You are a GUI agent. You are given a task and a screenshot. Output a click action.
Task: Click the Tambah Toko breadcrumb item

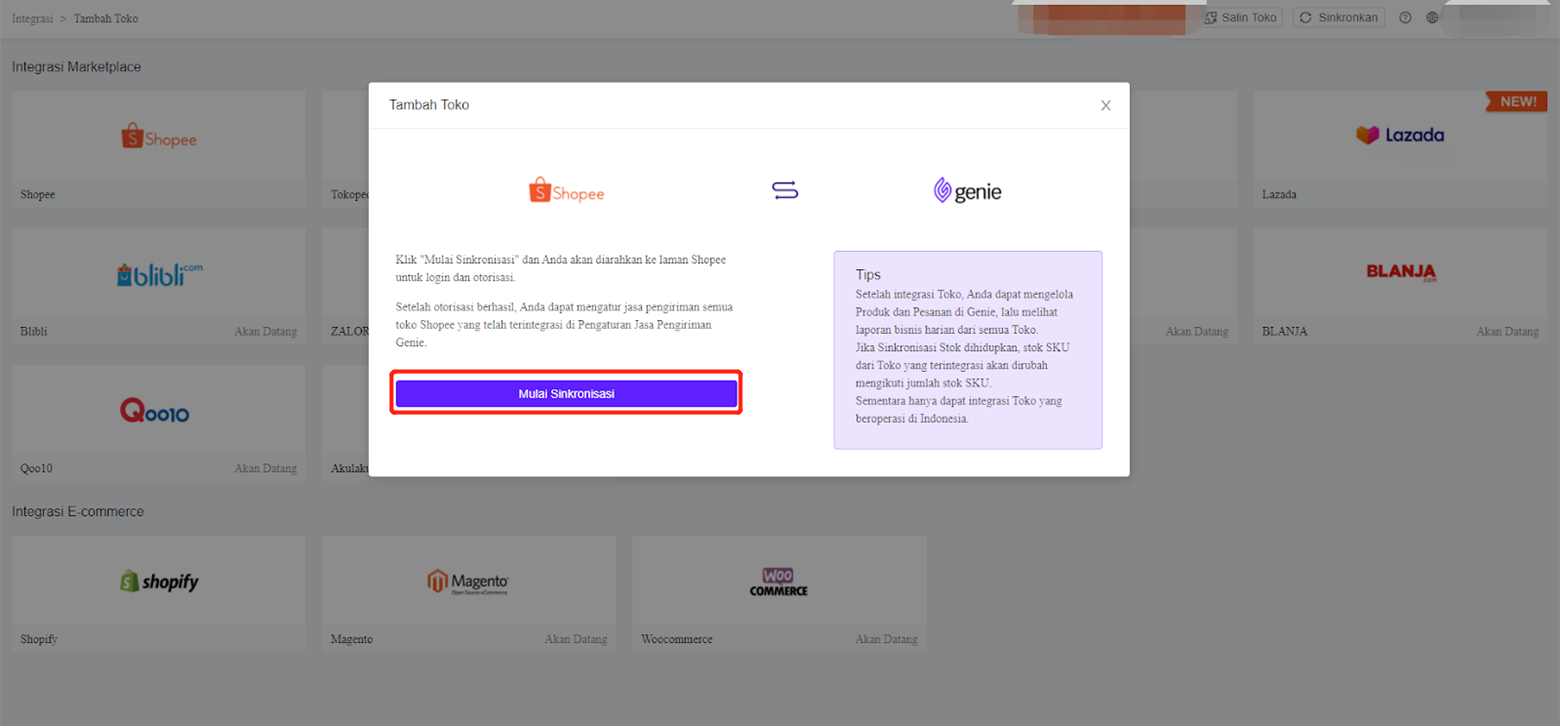(x=106, y=18)
